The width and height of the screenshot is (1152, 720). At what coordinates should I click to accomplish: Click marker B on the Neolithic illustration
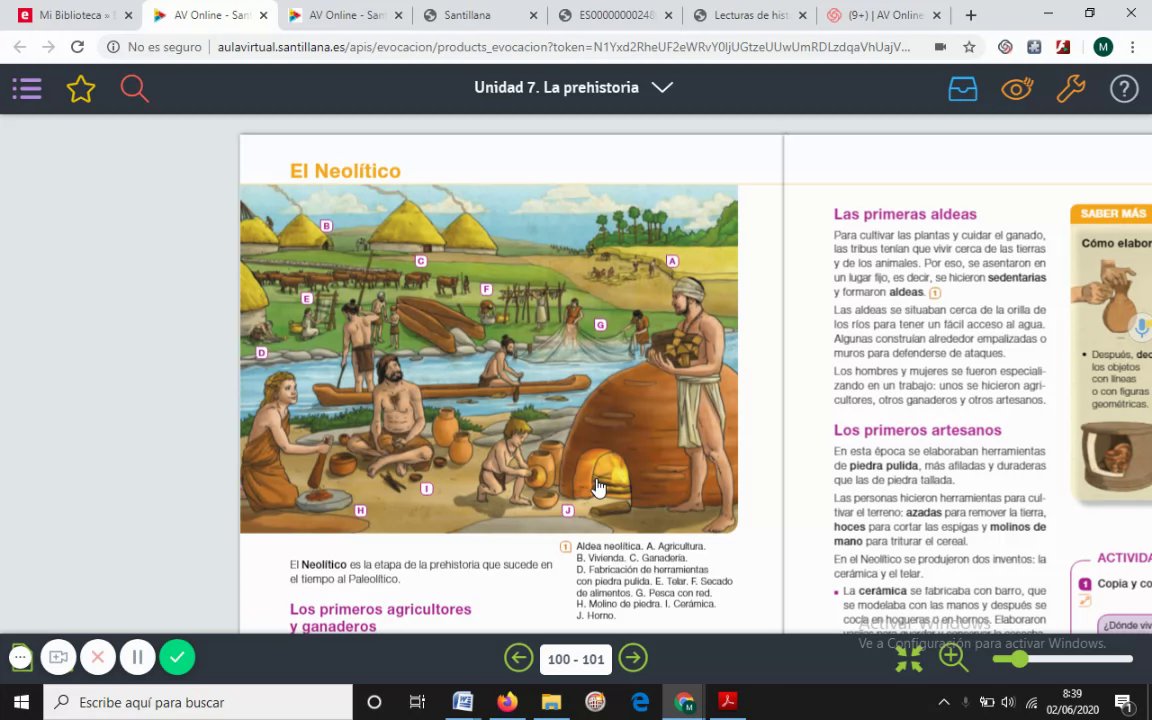coord(327,226)
